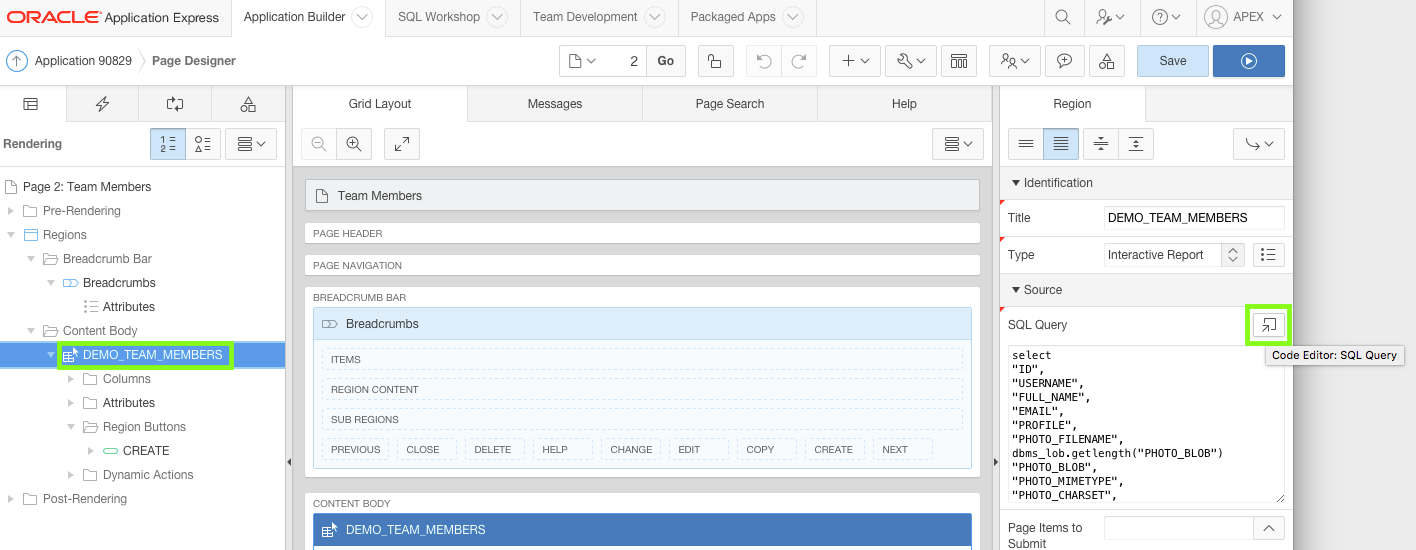
Task: Click the Expand/Restore layout arrows icon
Action: [x=401, y=144]
